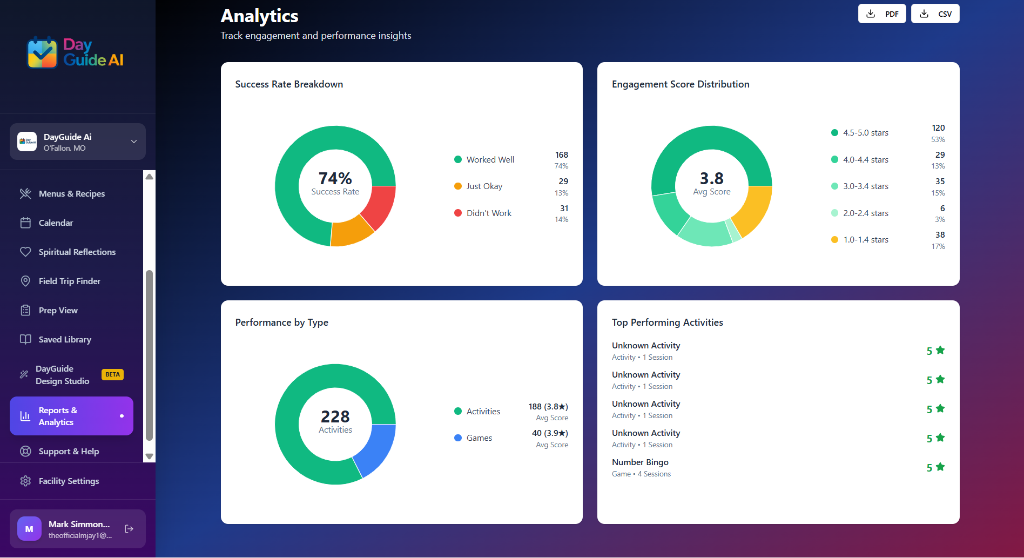Click the DayGuide Ai facility thumbnail icon
Viewport: 1024px width, 558px height.
click(x=27, y=141)
